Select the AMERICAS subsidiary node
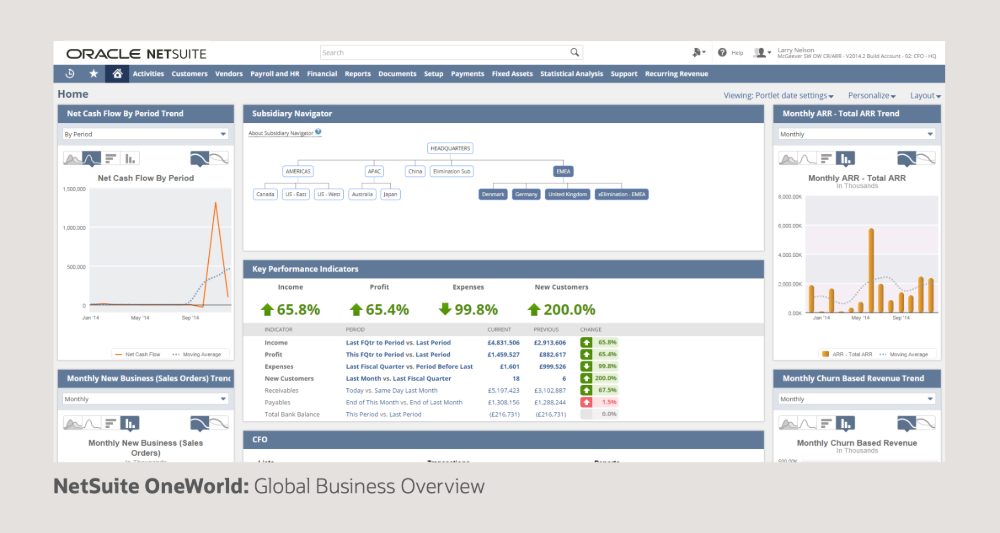The width and height of the screenshot is (1000, 533). coord(298,172)
